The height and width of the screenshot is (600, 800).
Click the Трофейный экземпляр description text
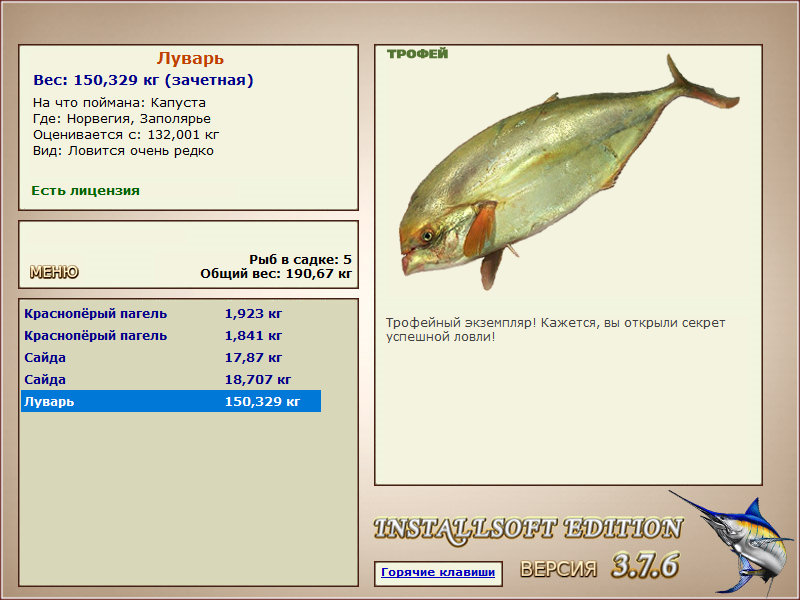(x=555, y=330)
